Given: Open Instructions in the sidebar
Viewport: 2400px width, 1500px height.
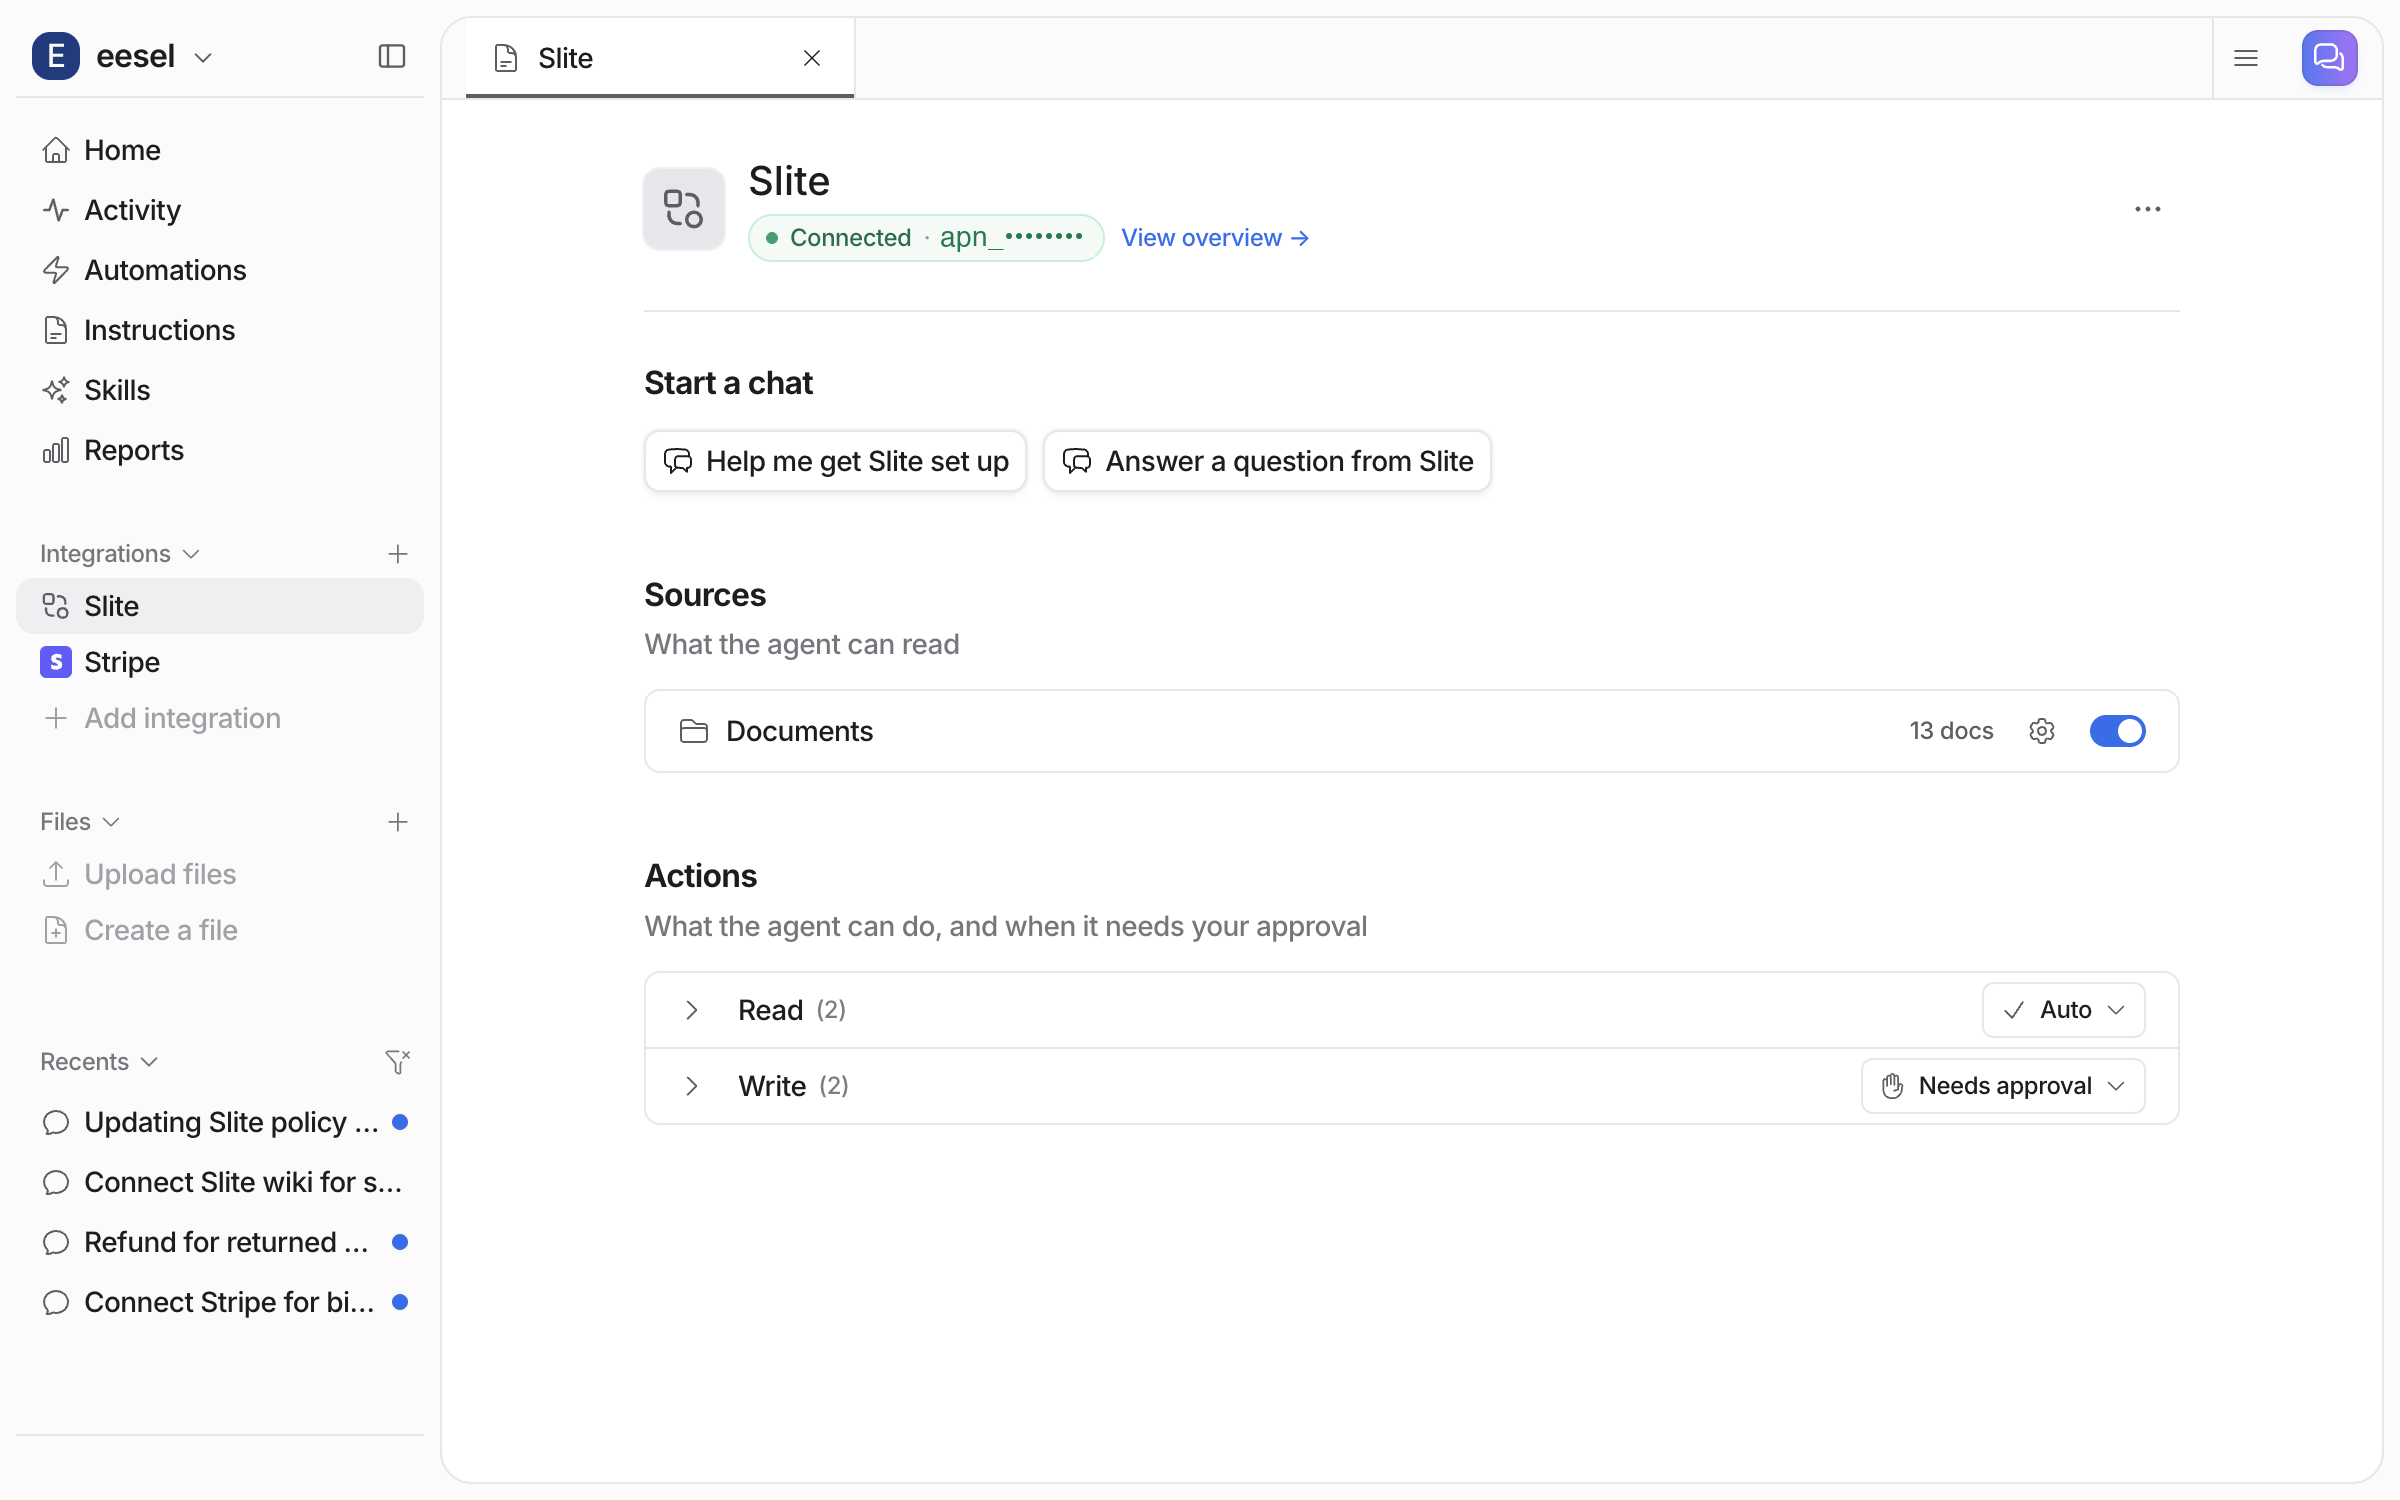Looking at the screenshot, I should tap(220, 330).
